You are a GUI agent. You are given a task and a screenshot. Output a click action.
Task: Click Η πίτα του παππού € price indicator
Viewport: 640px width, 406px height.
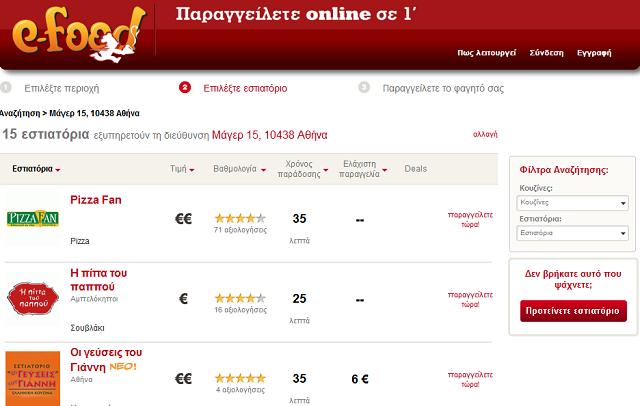click(183, 299)
